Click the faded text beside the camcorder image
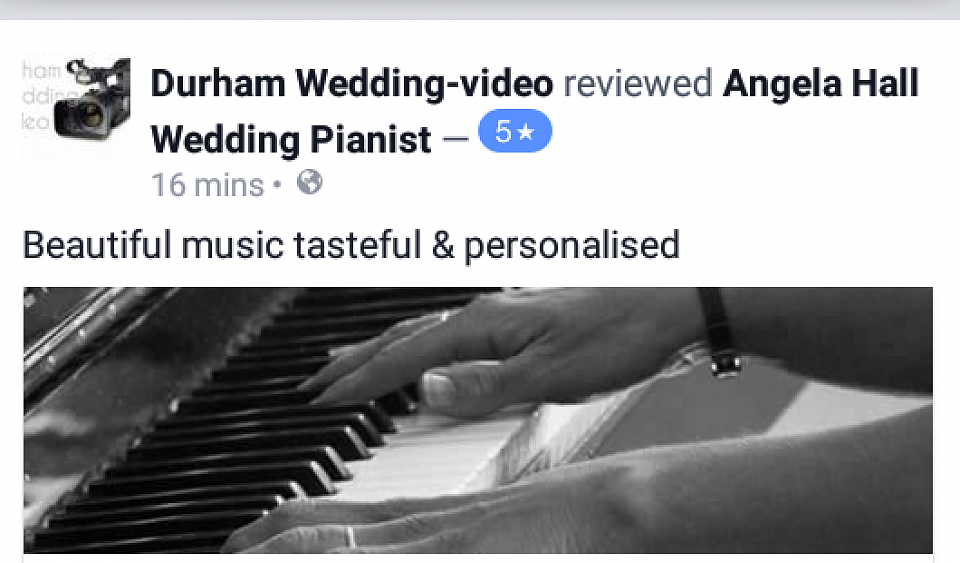 pyautogui.click(x=40, y=96)
